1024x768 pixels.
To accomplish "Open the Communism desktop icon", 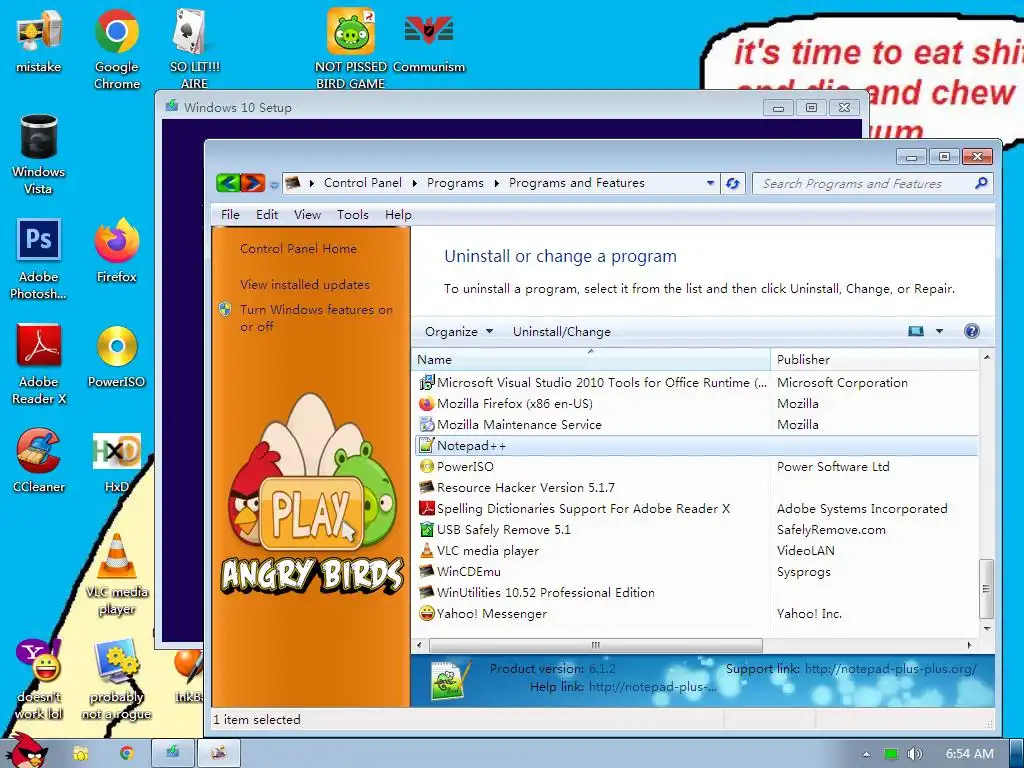I will pos(429,42).
